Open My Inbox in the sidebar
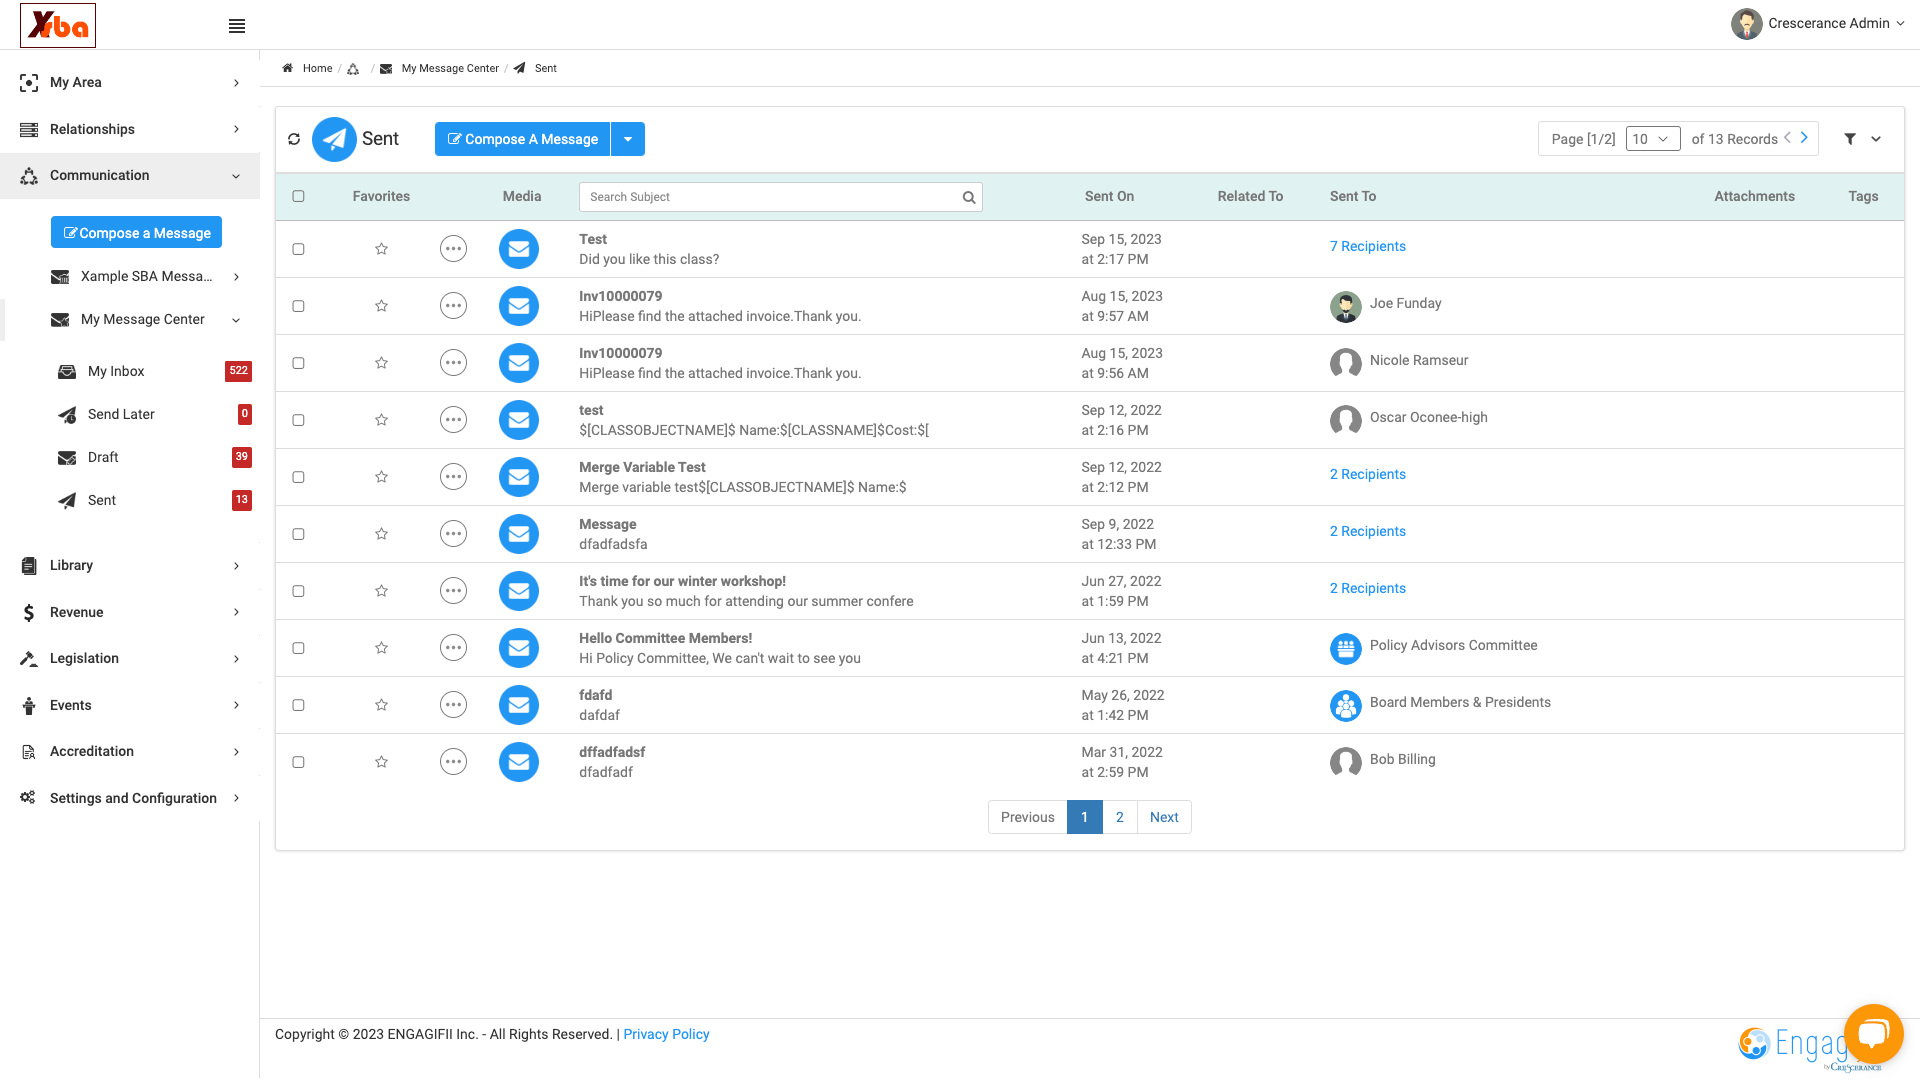Viewport: 1920px width, 1080px height. pos(116,371)
